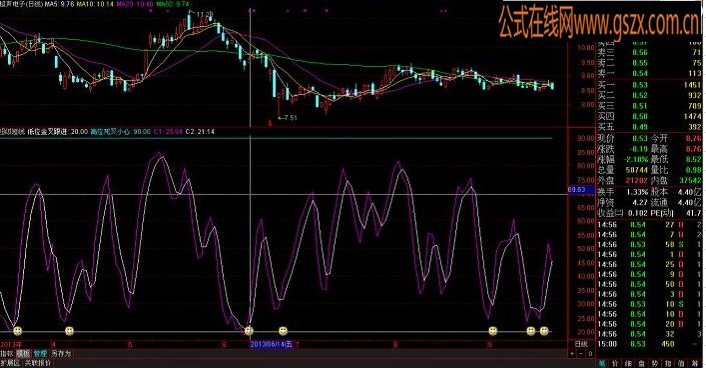Open the 关联报价 related quotes tab
This screenshot has width=706, height=368.
coord(38,363)
